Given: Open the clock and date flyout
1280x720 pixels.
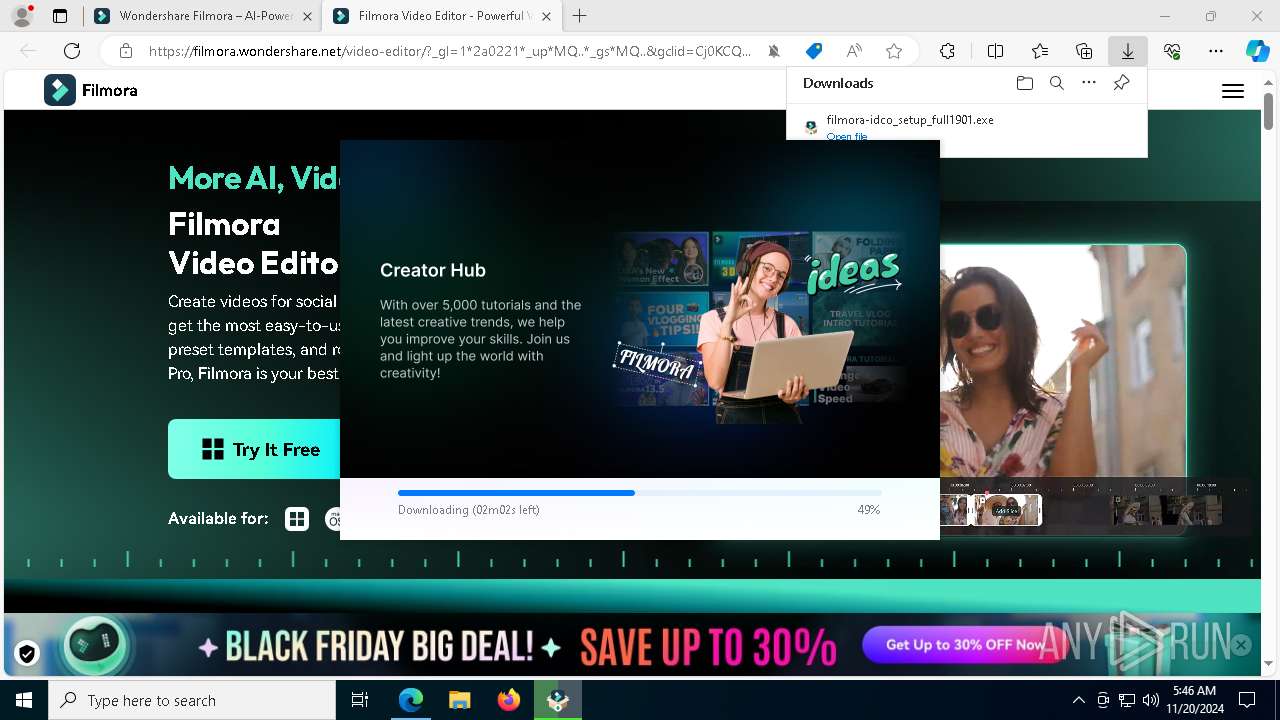Looking at the screenshot, I should point(1194,700).
